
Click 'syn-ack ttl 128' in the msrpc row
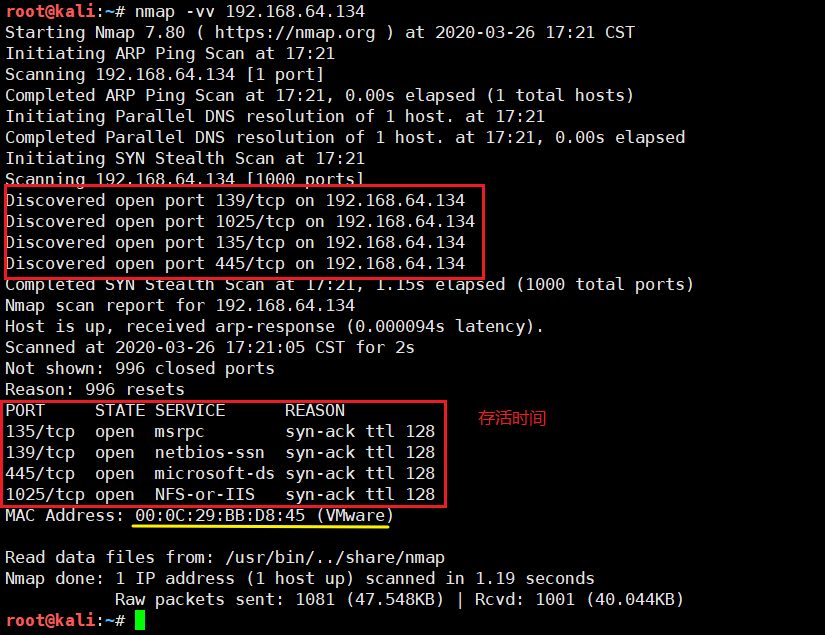pos(360,432)
